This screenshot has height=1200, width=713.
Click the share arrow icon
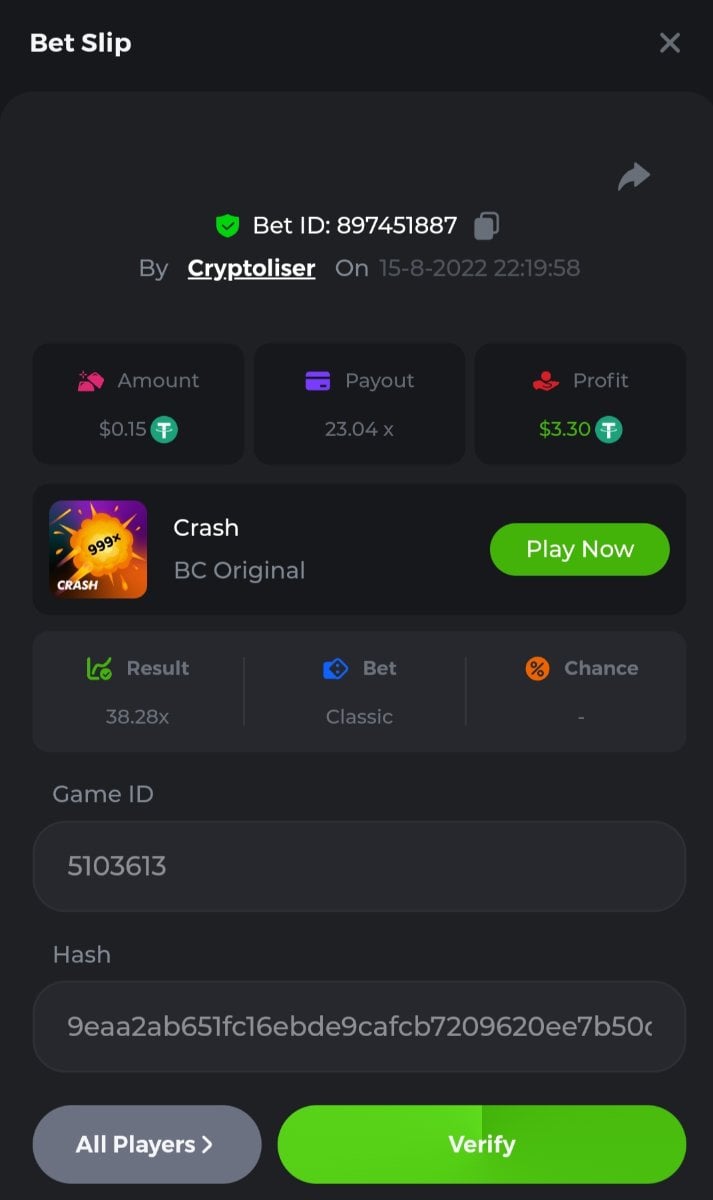[x=633, y=177]
